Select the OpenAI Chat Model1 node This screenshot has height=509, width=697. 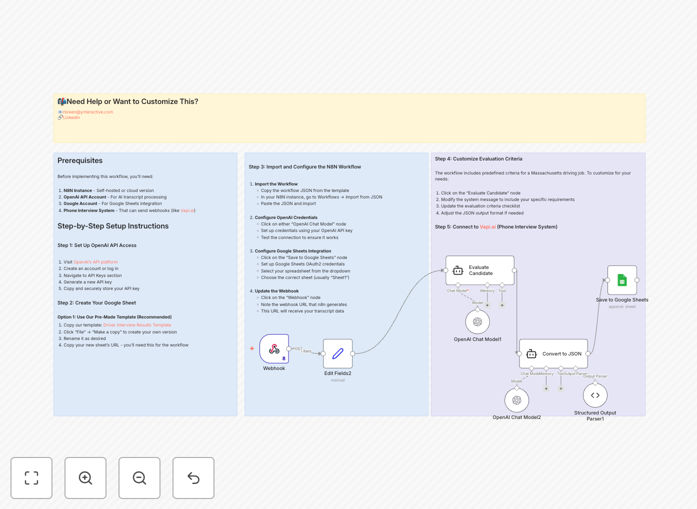(x=477, y=321)
